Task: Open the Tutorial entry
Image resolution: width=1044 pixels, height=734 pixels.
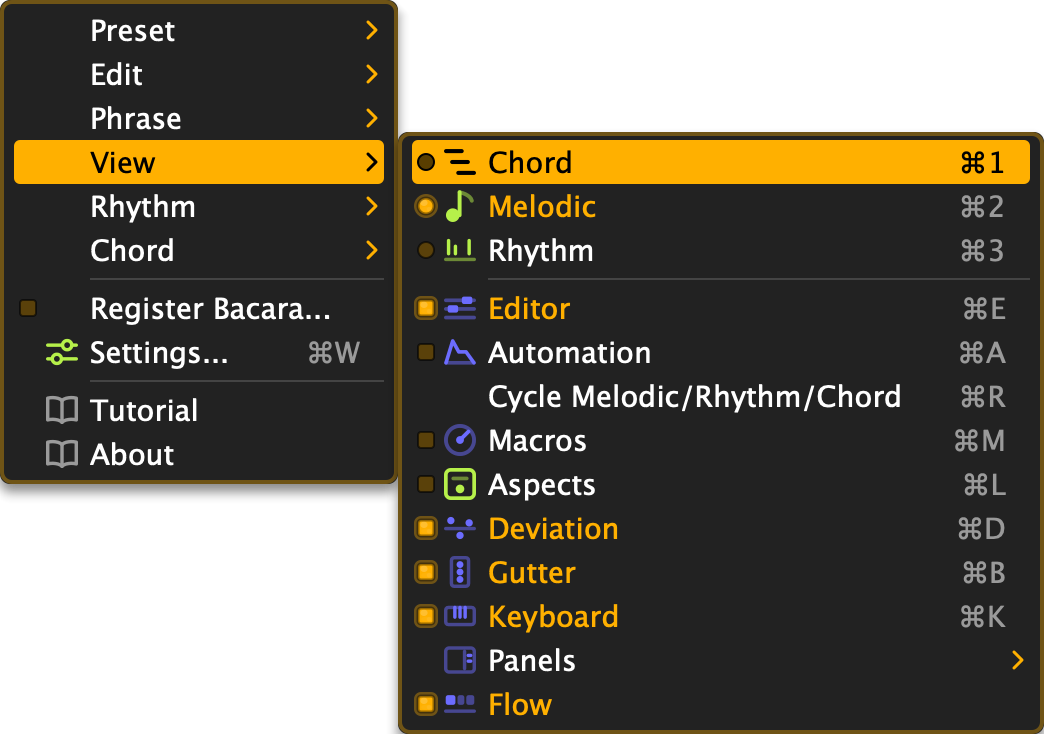Action: [198, 410]
